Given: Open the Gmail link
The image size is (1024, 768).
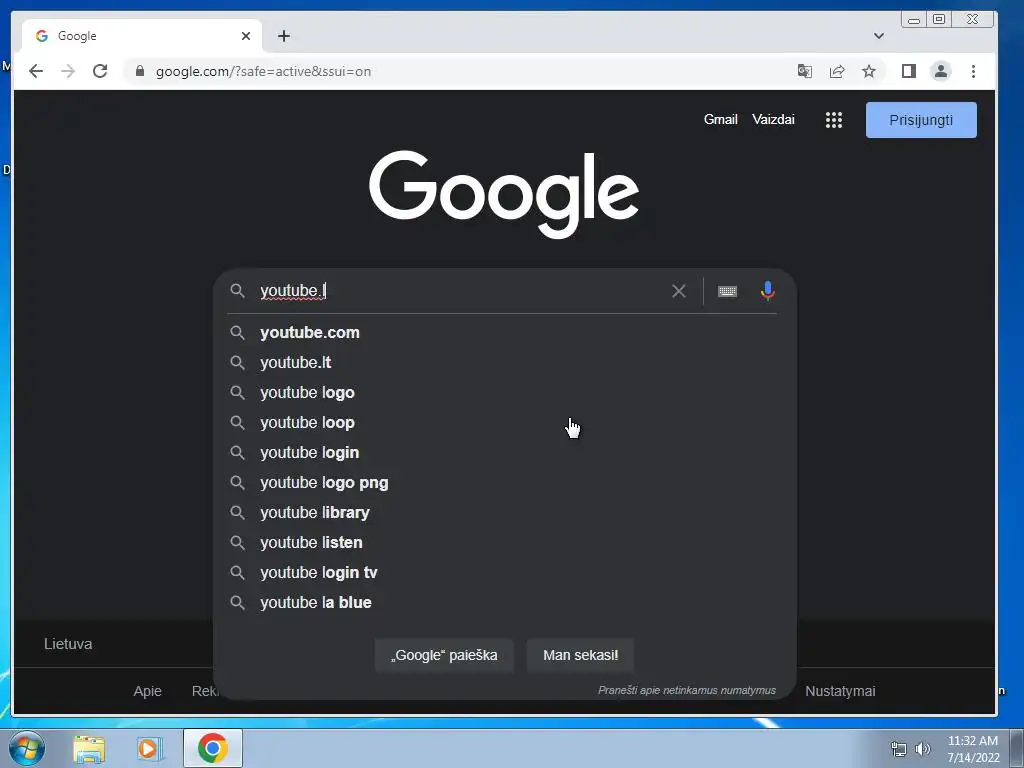Looking at the screenshot, I should coord(720,120).
